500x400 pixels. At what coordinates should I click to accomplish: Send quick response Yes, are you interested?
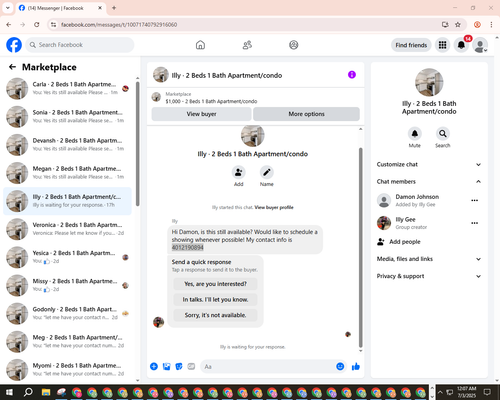pos(215,284)
